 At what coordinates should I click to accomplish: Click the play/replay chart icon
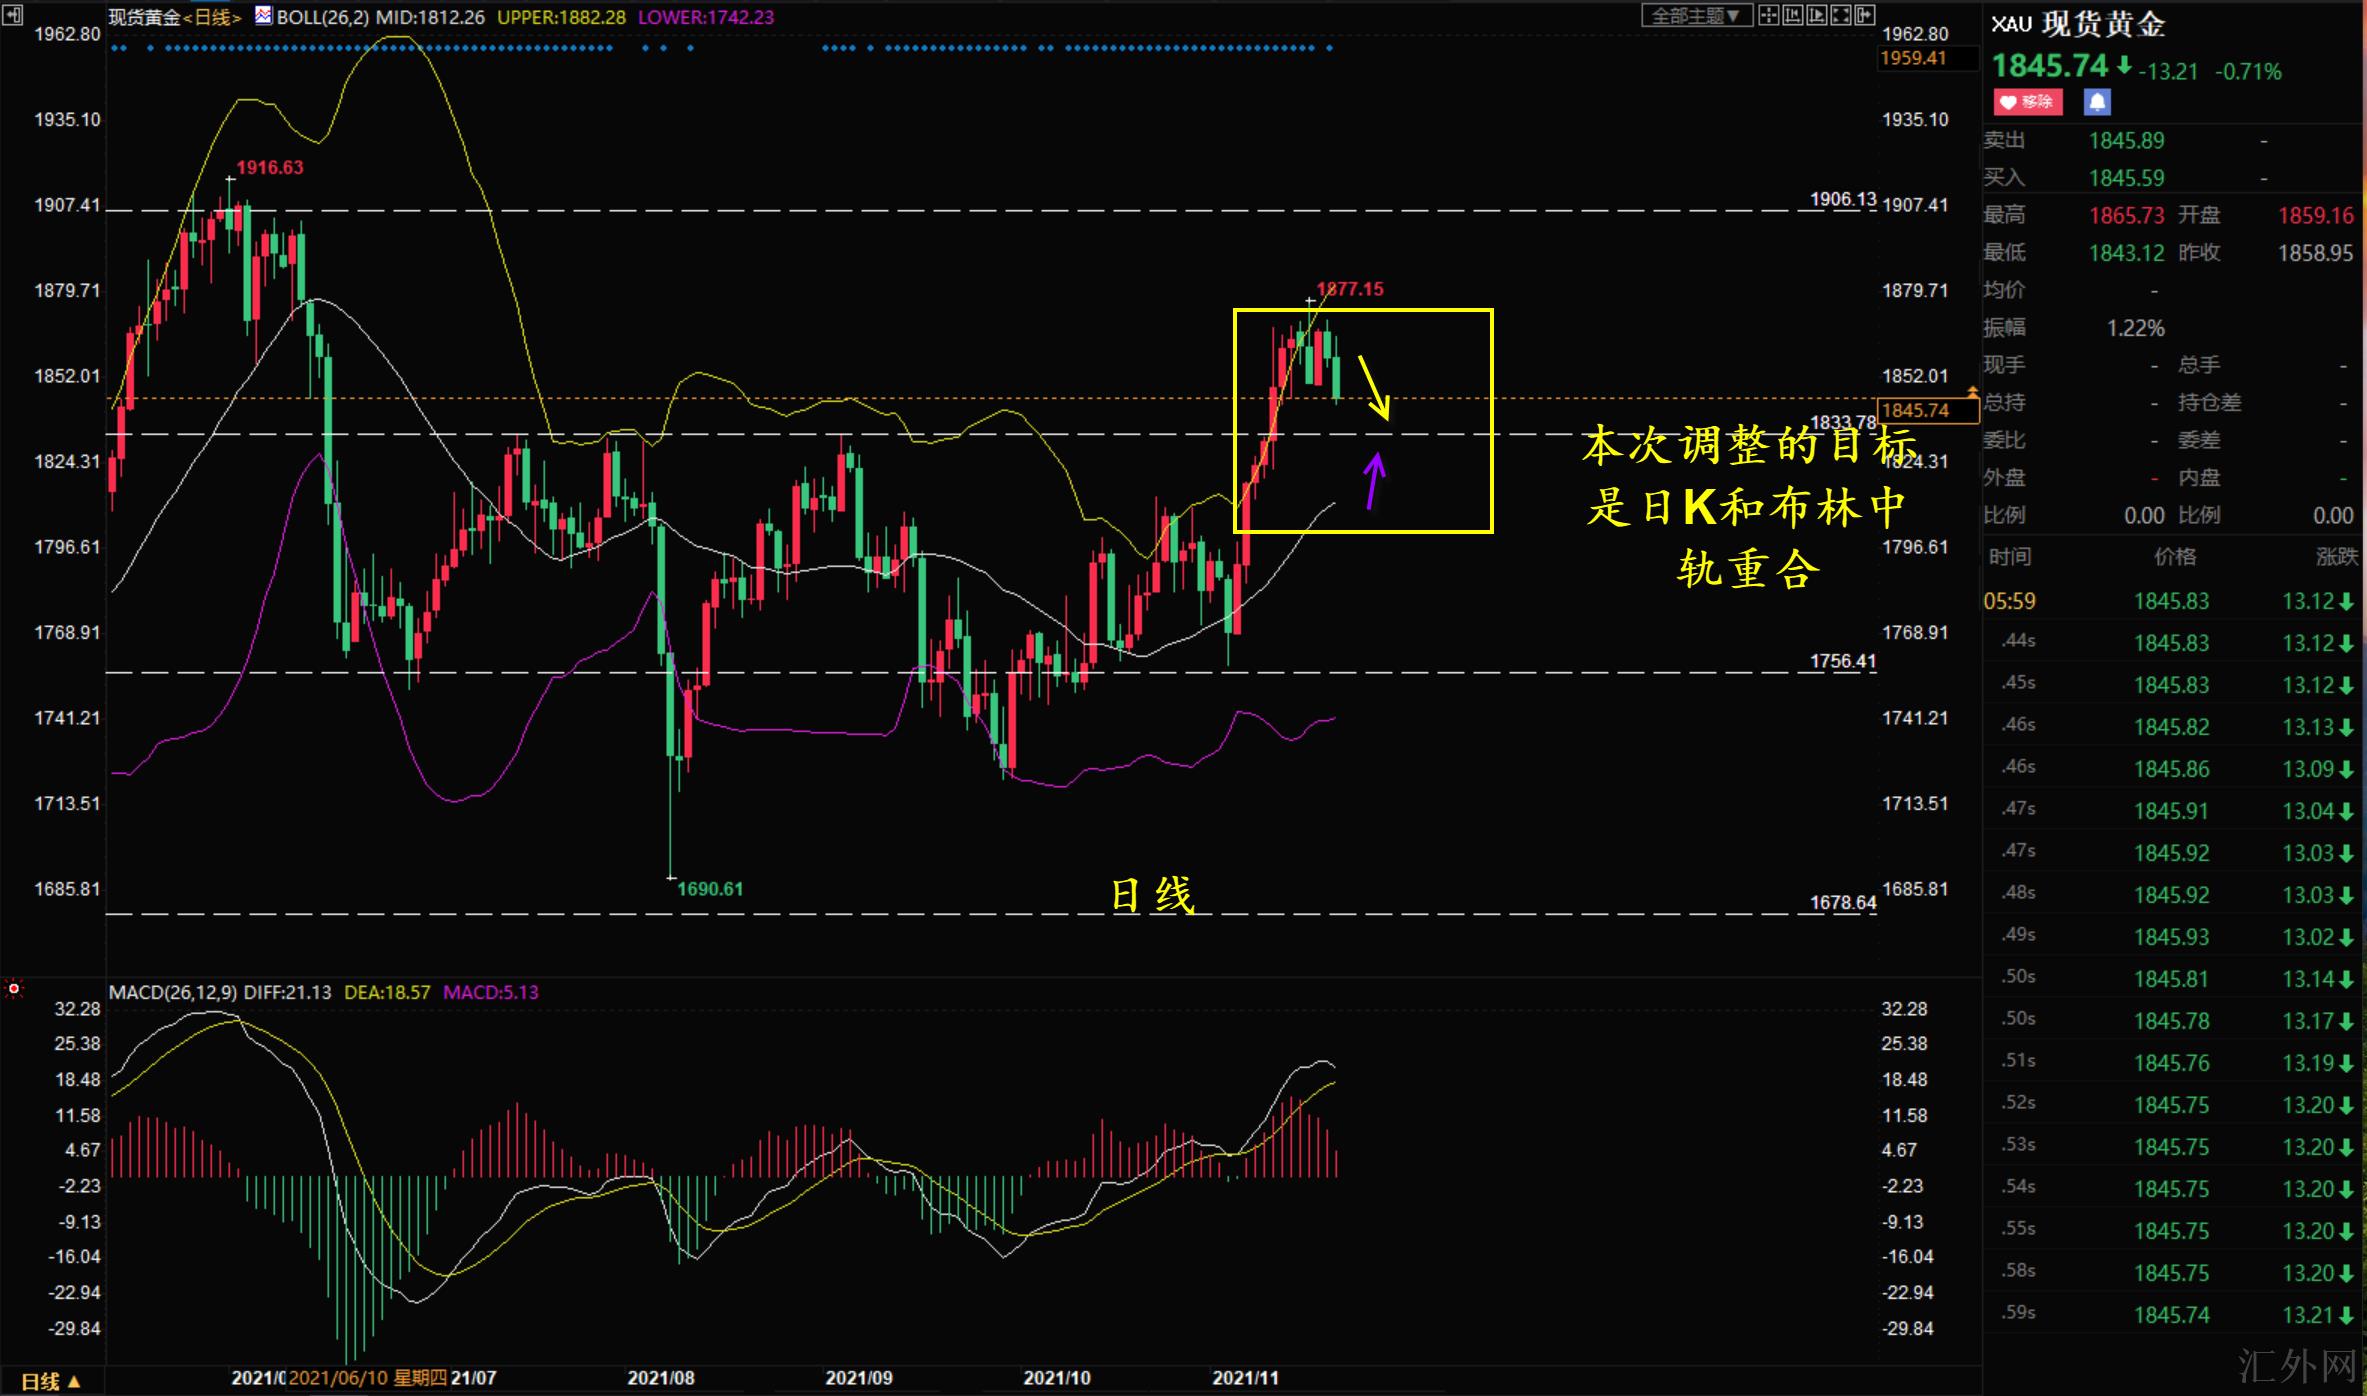pyautogui.click(x=1817, y=15)
